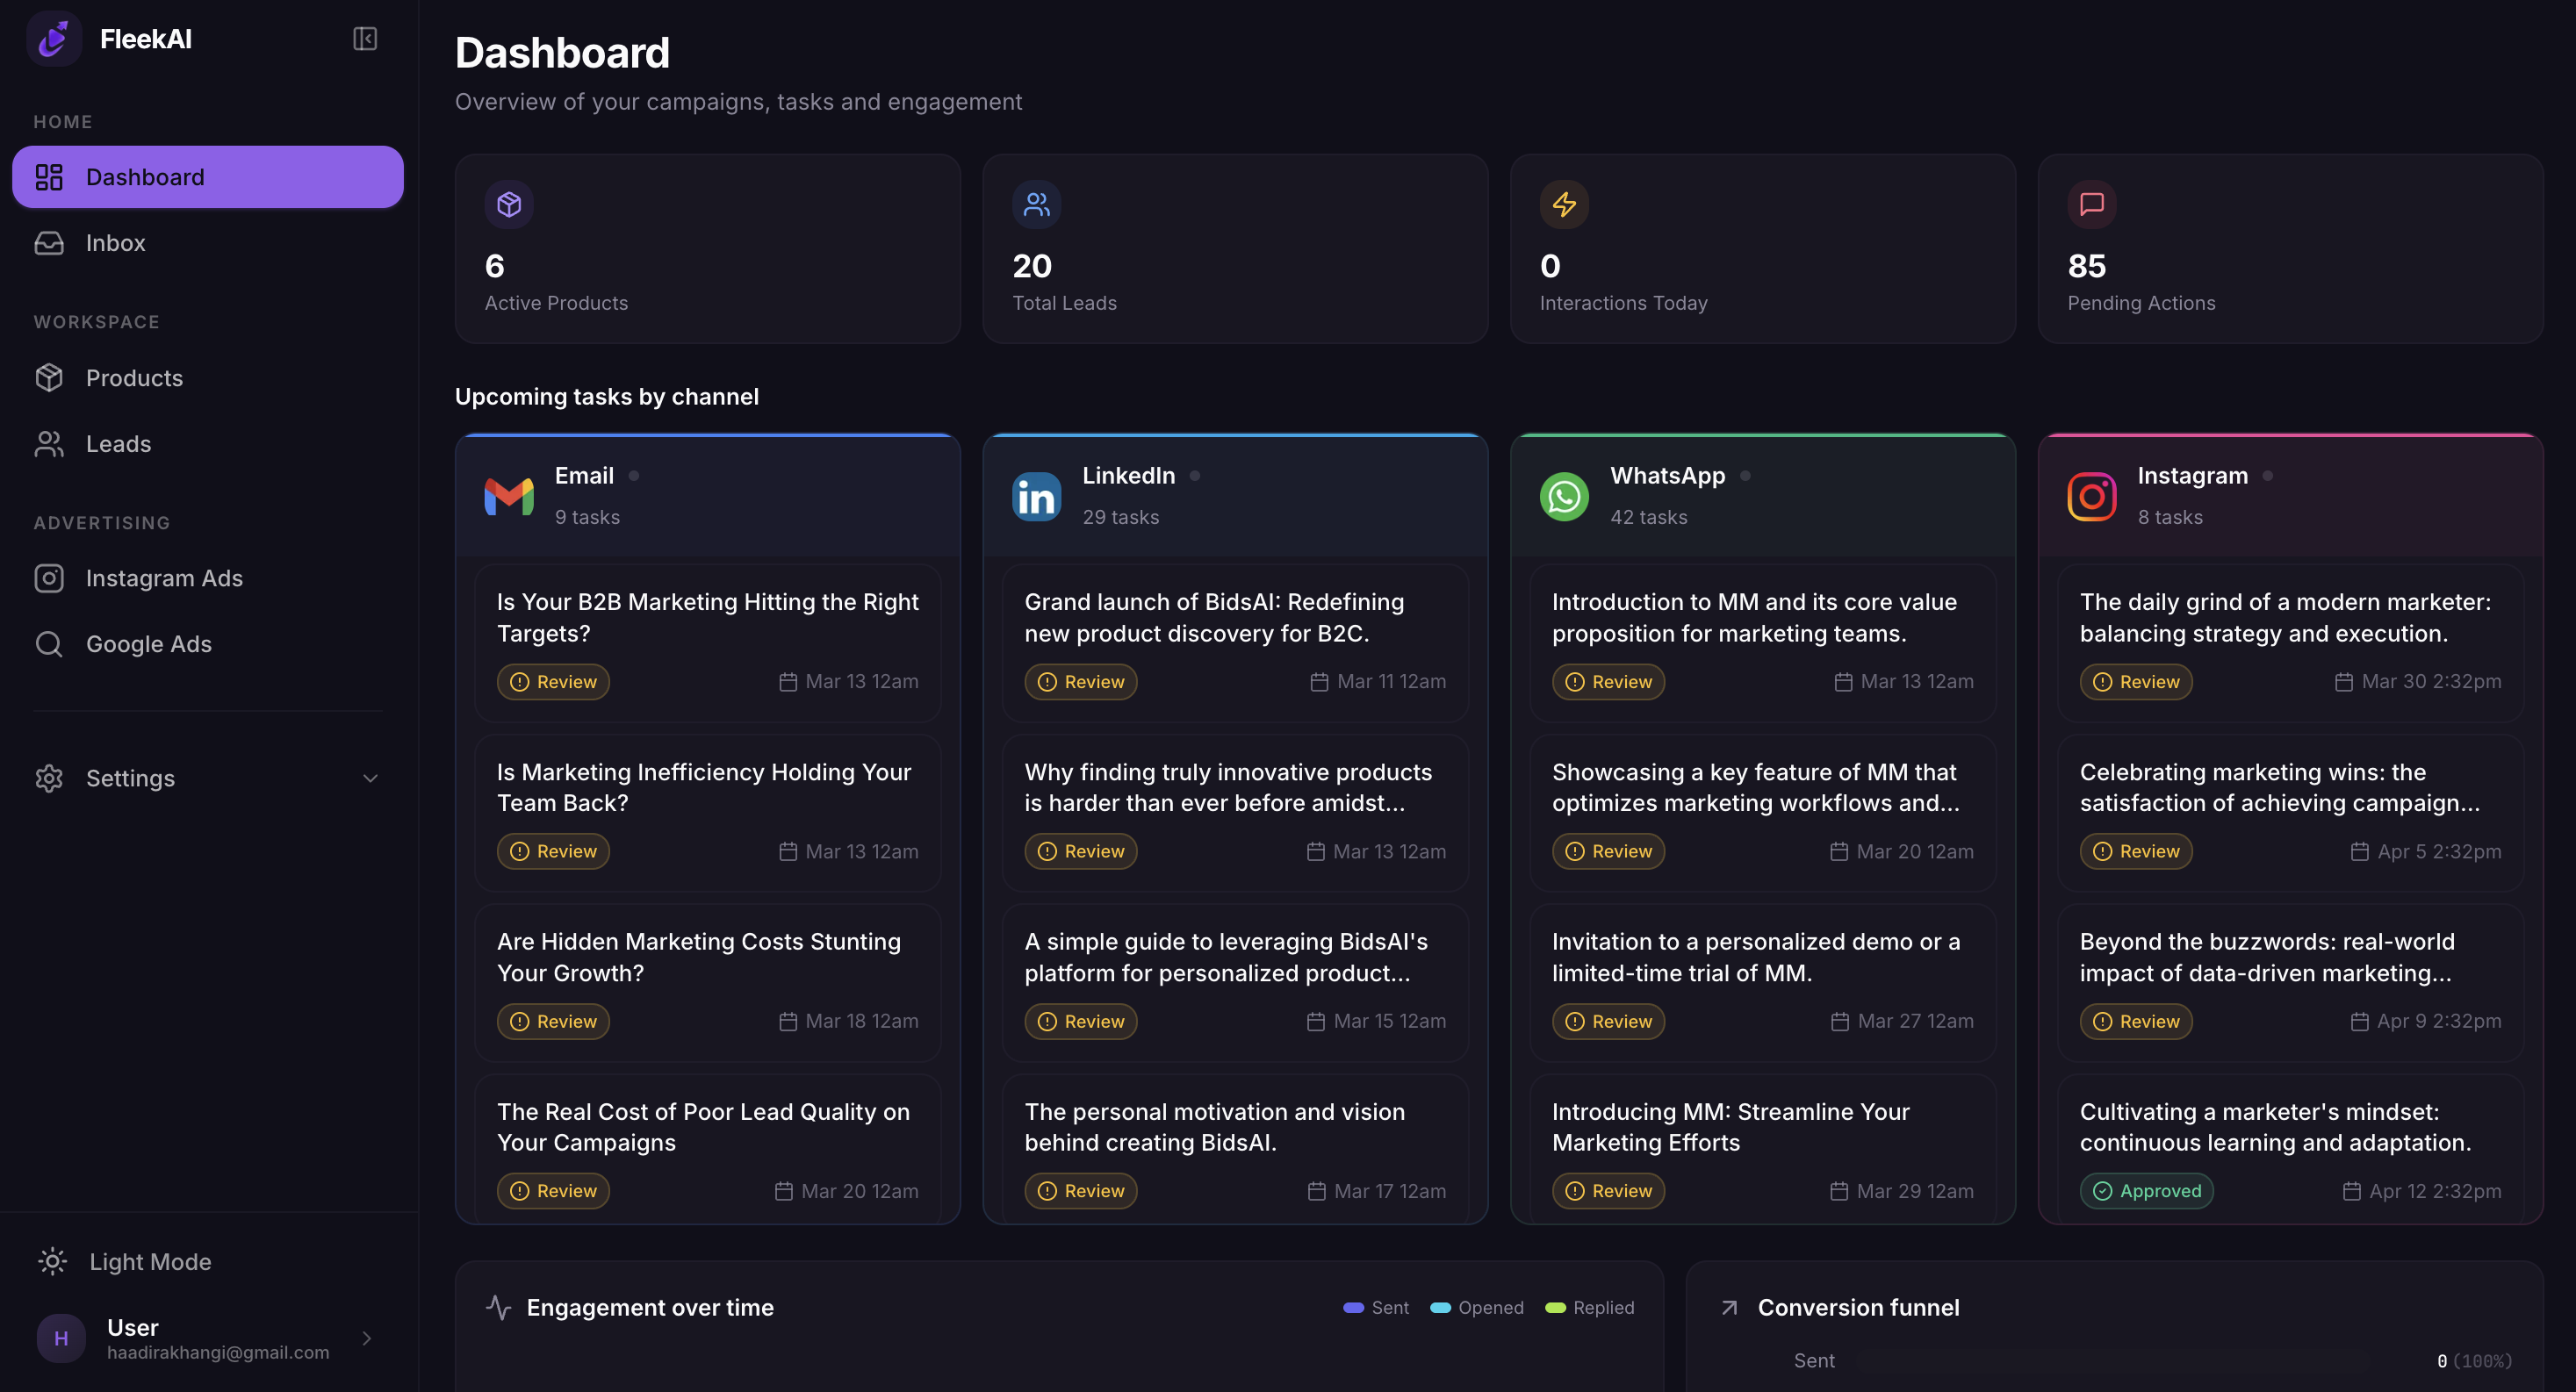
Task: Open the Dashboard page
Action: coord(208,177)
